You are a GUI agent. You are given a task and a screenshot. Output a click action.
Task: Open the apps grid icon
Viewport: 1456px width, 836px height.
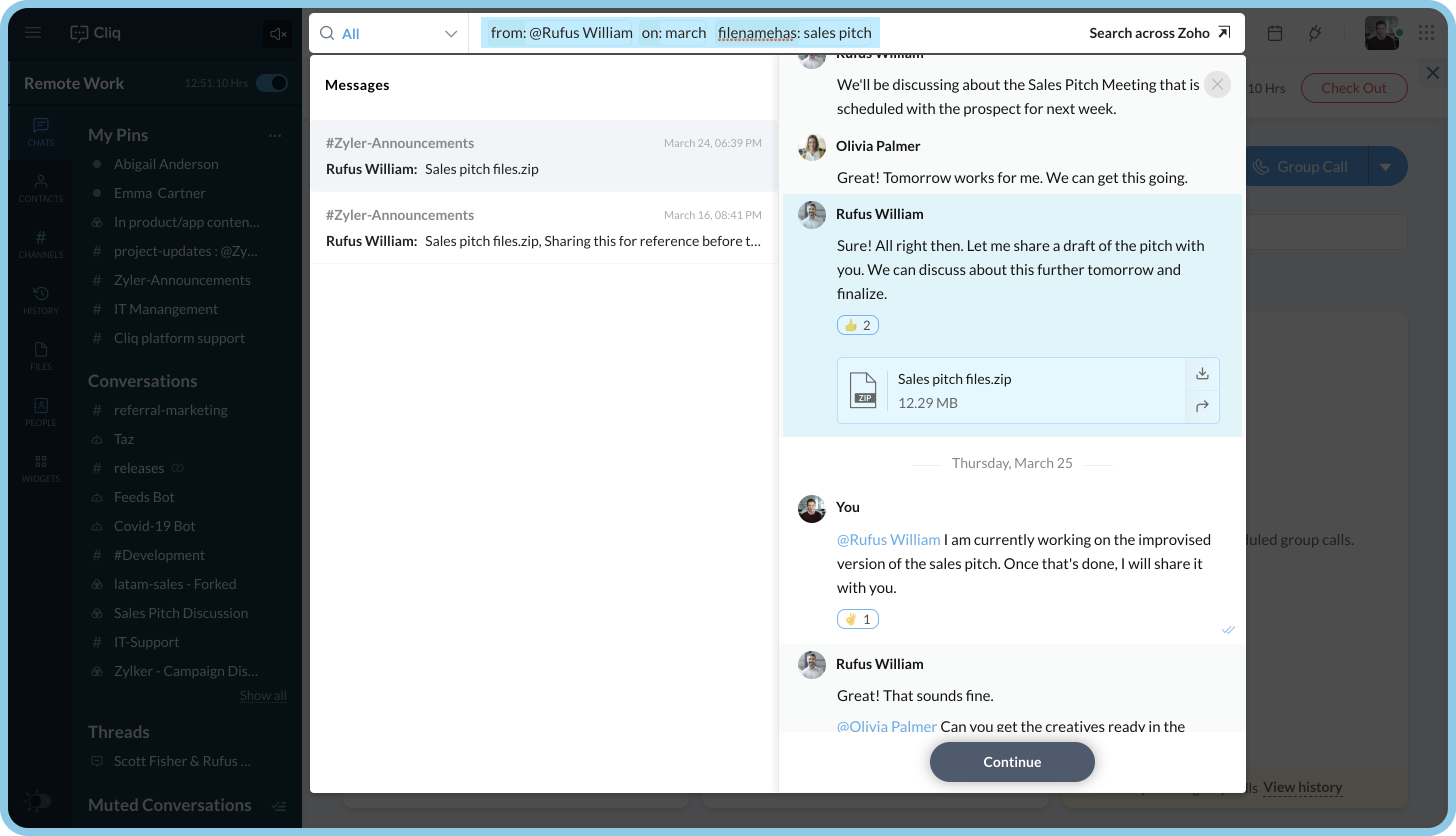pyautogui.click(x=1426, y=34)
